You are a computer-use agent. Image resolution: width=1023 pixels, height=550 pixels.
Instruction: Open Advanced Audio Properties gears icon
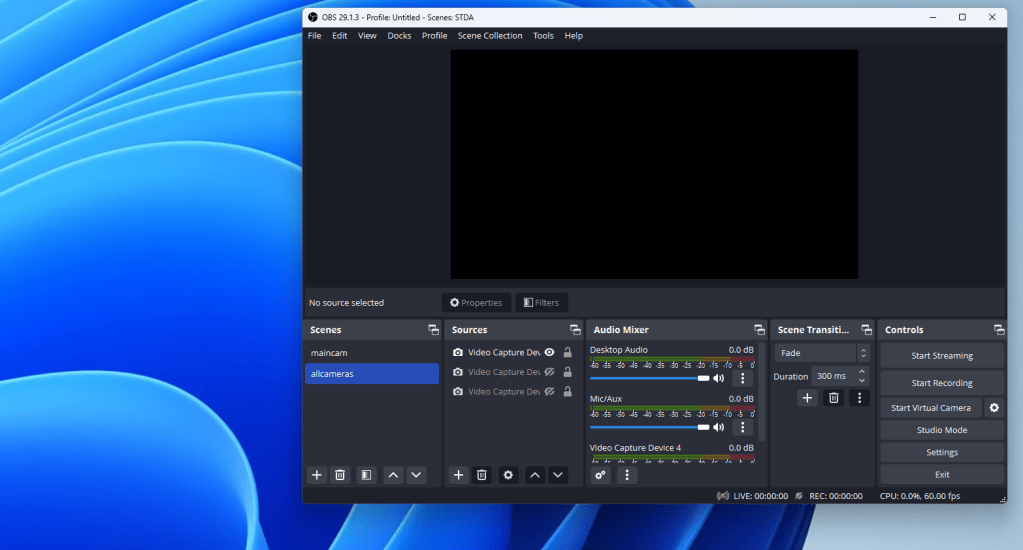[x=600, y=475]
